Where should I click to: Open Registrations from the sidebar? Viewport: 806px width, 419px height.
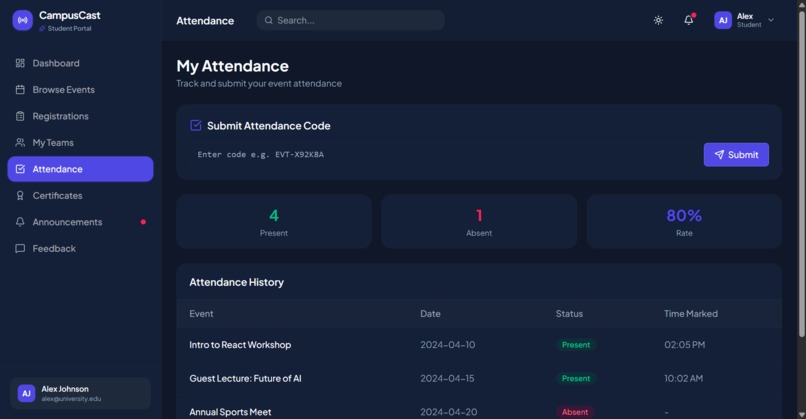pyautogui.click(x=80, y=116)
